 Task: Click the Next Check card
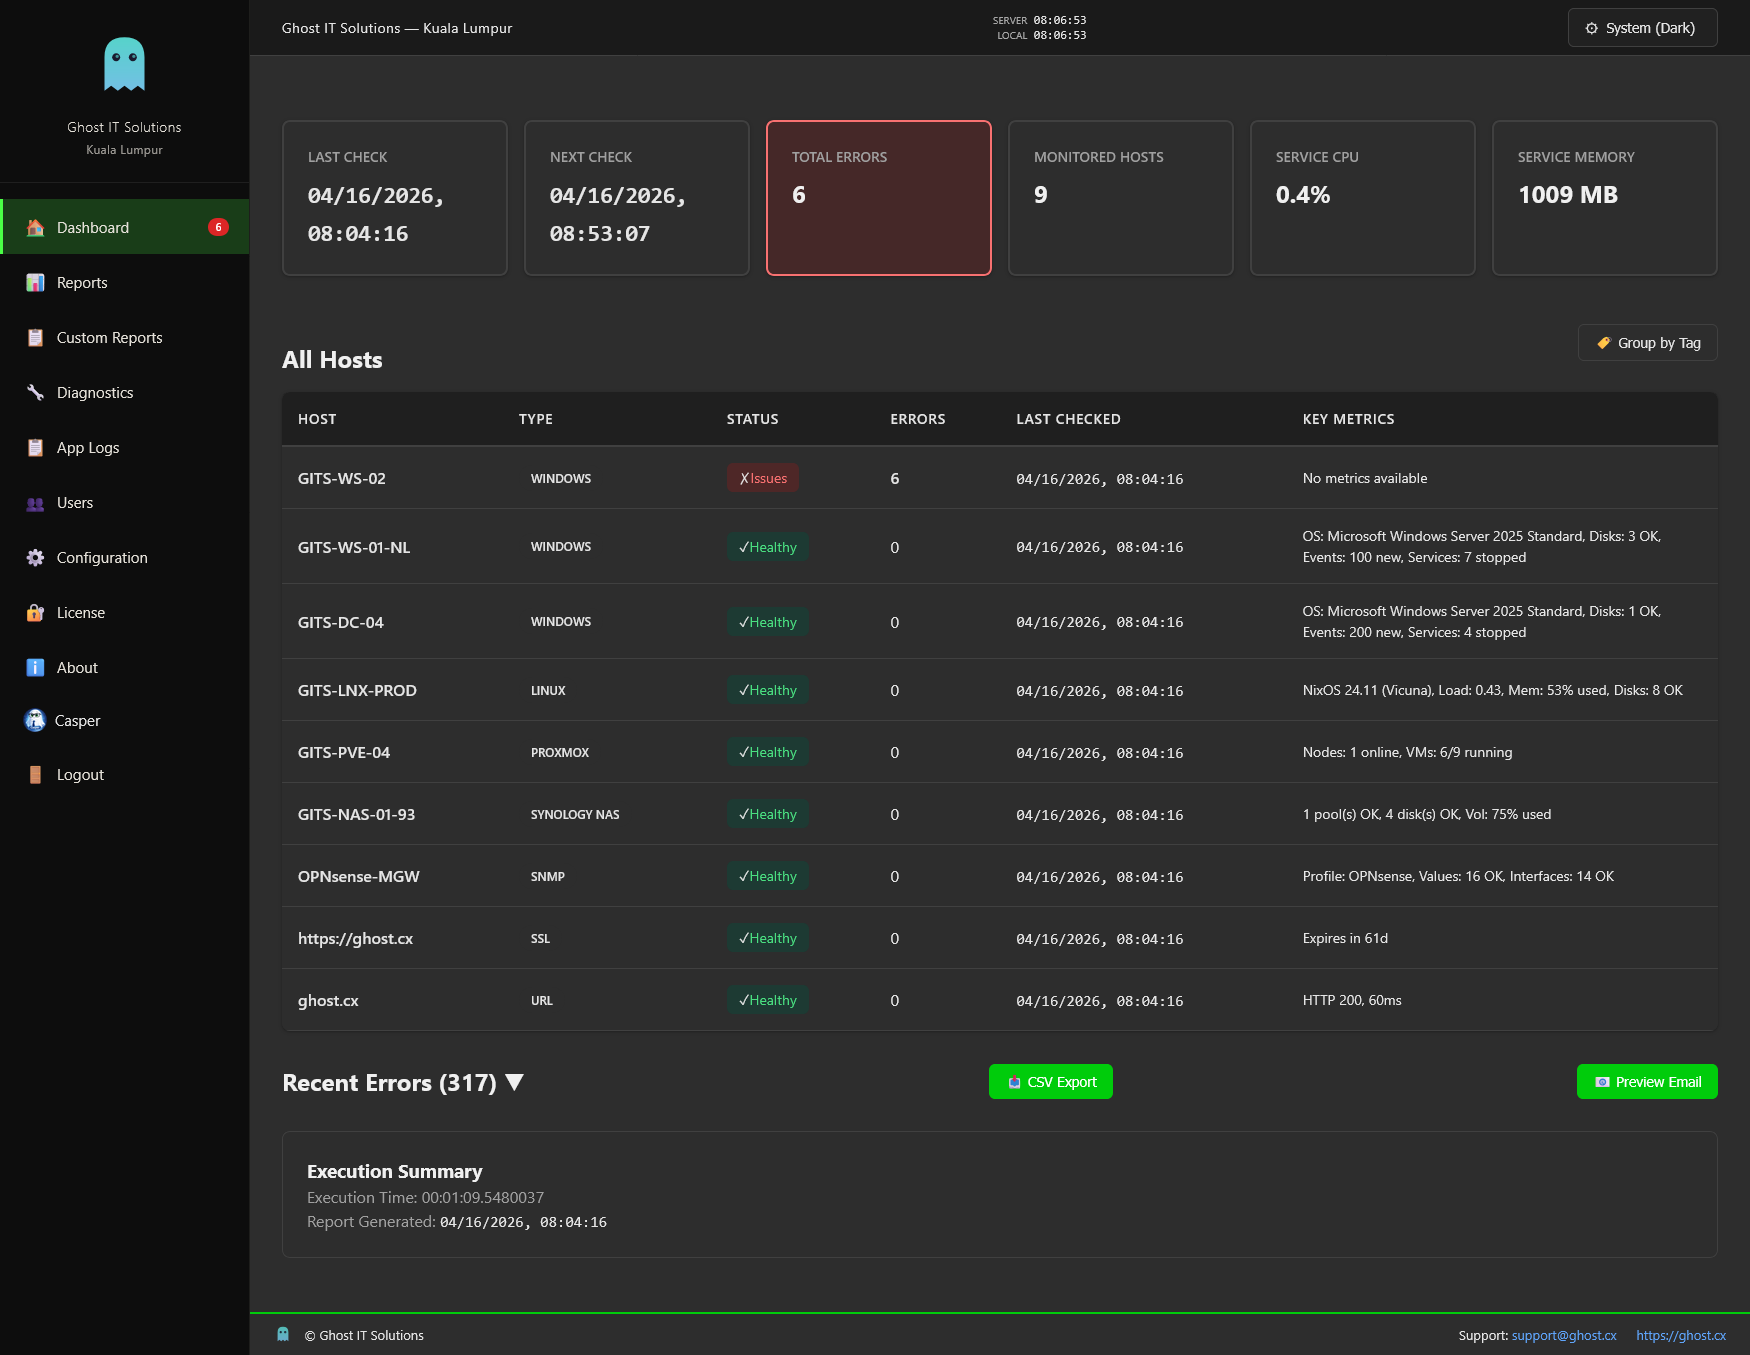pos(637,198)
